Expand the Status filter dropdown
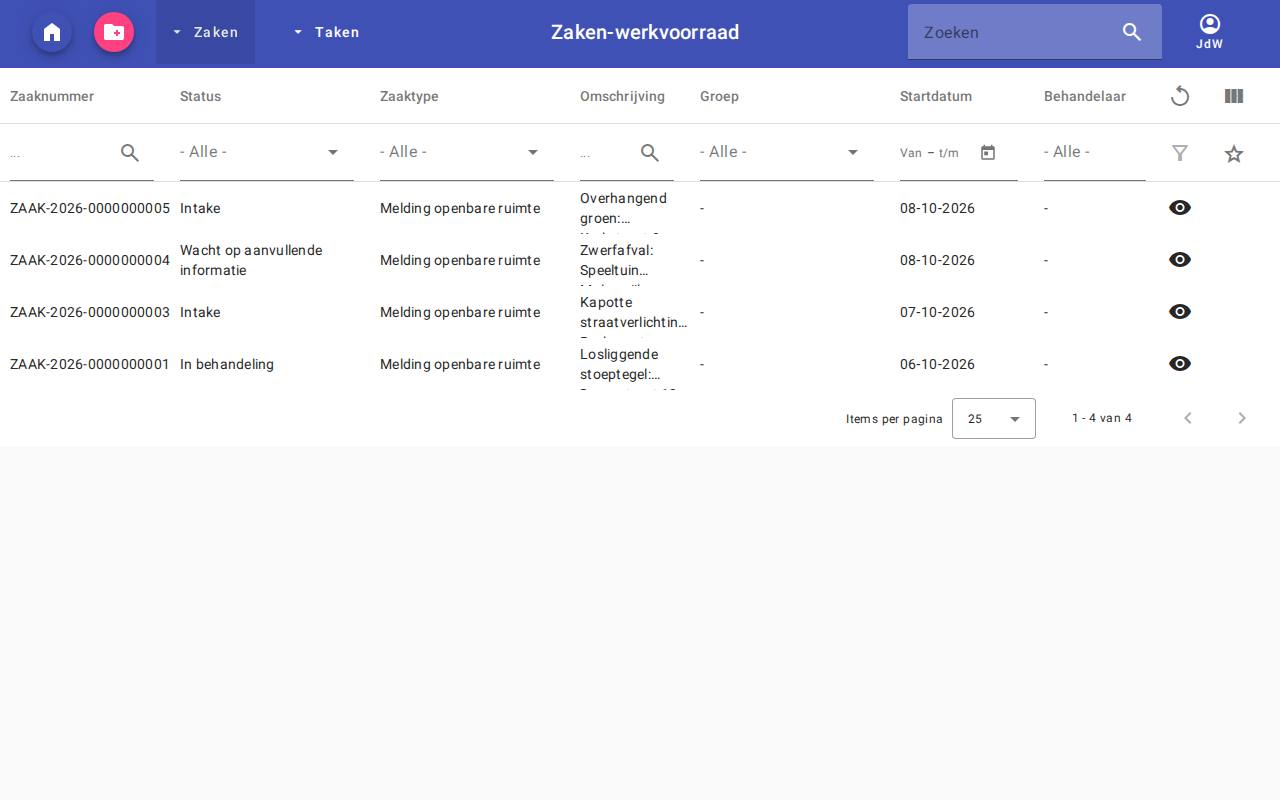1280x800 pixels. (267, 153)
